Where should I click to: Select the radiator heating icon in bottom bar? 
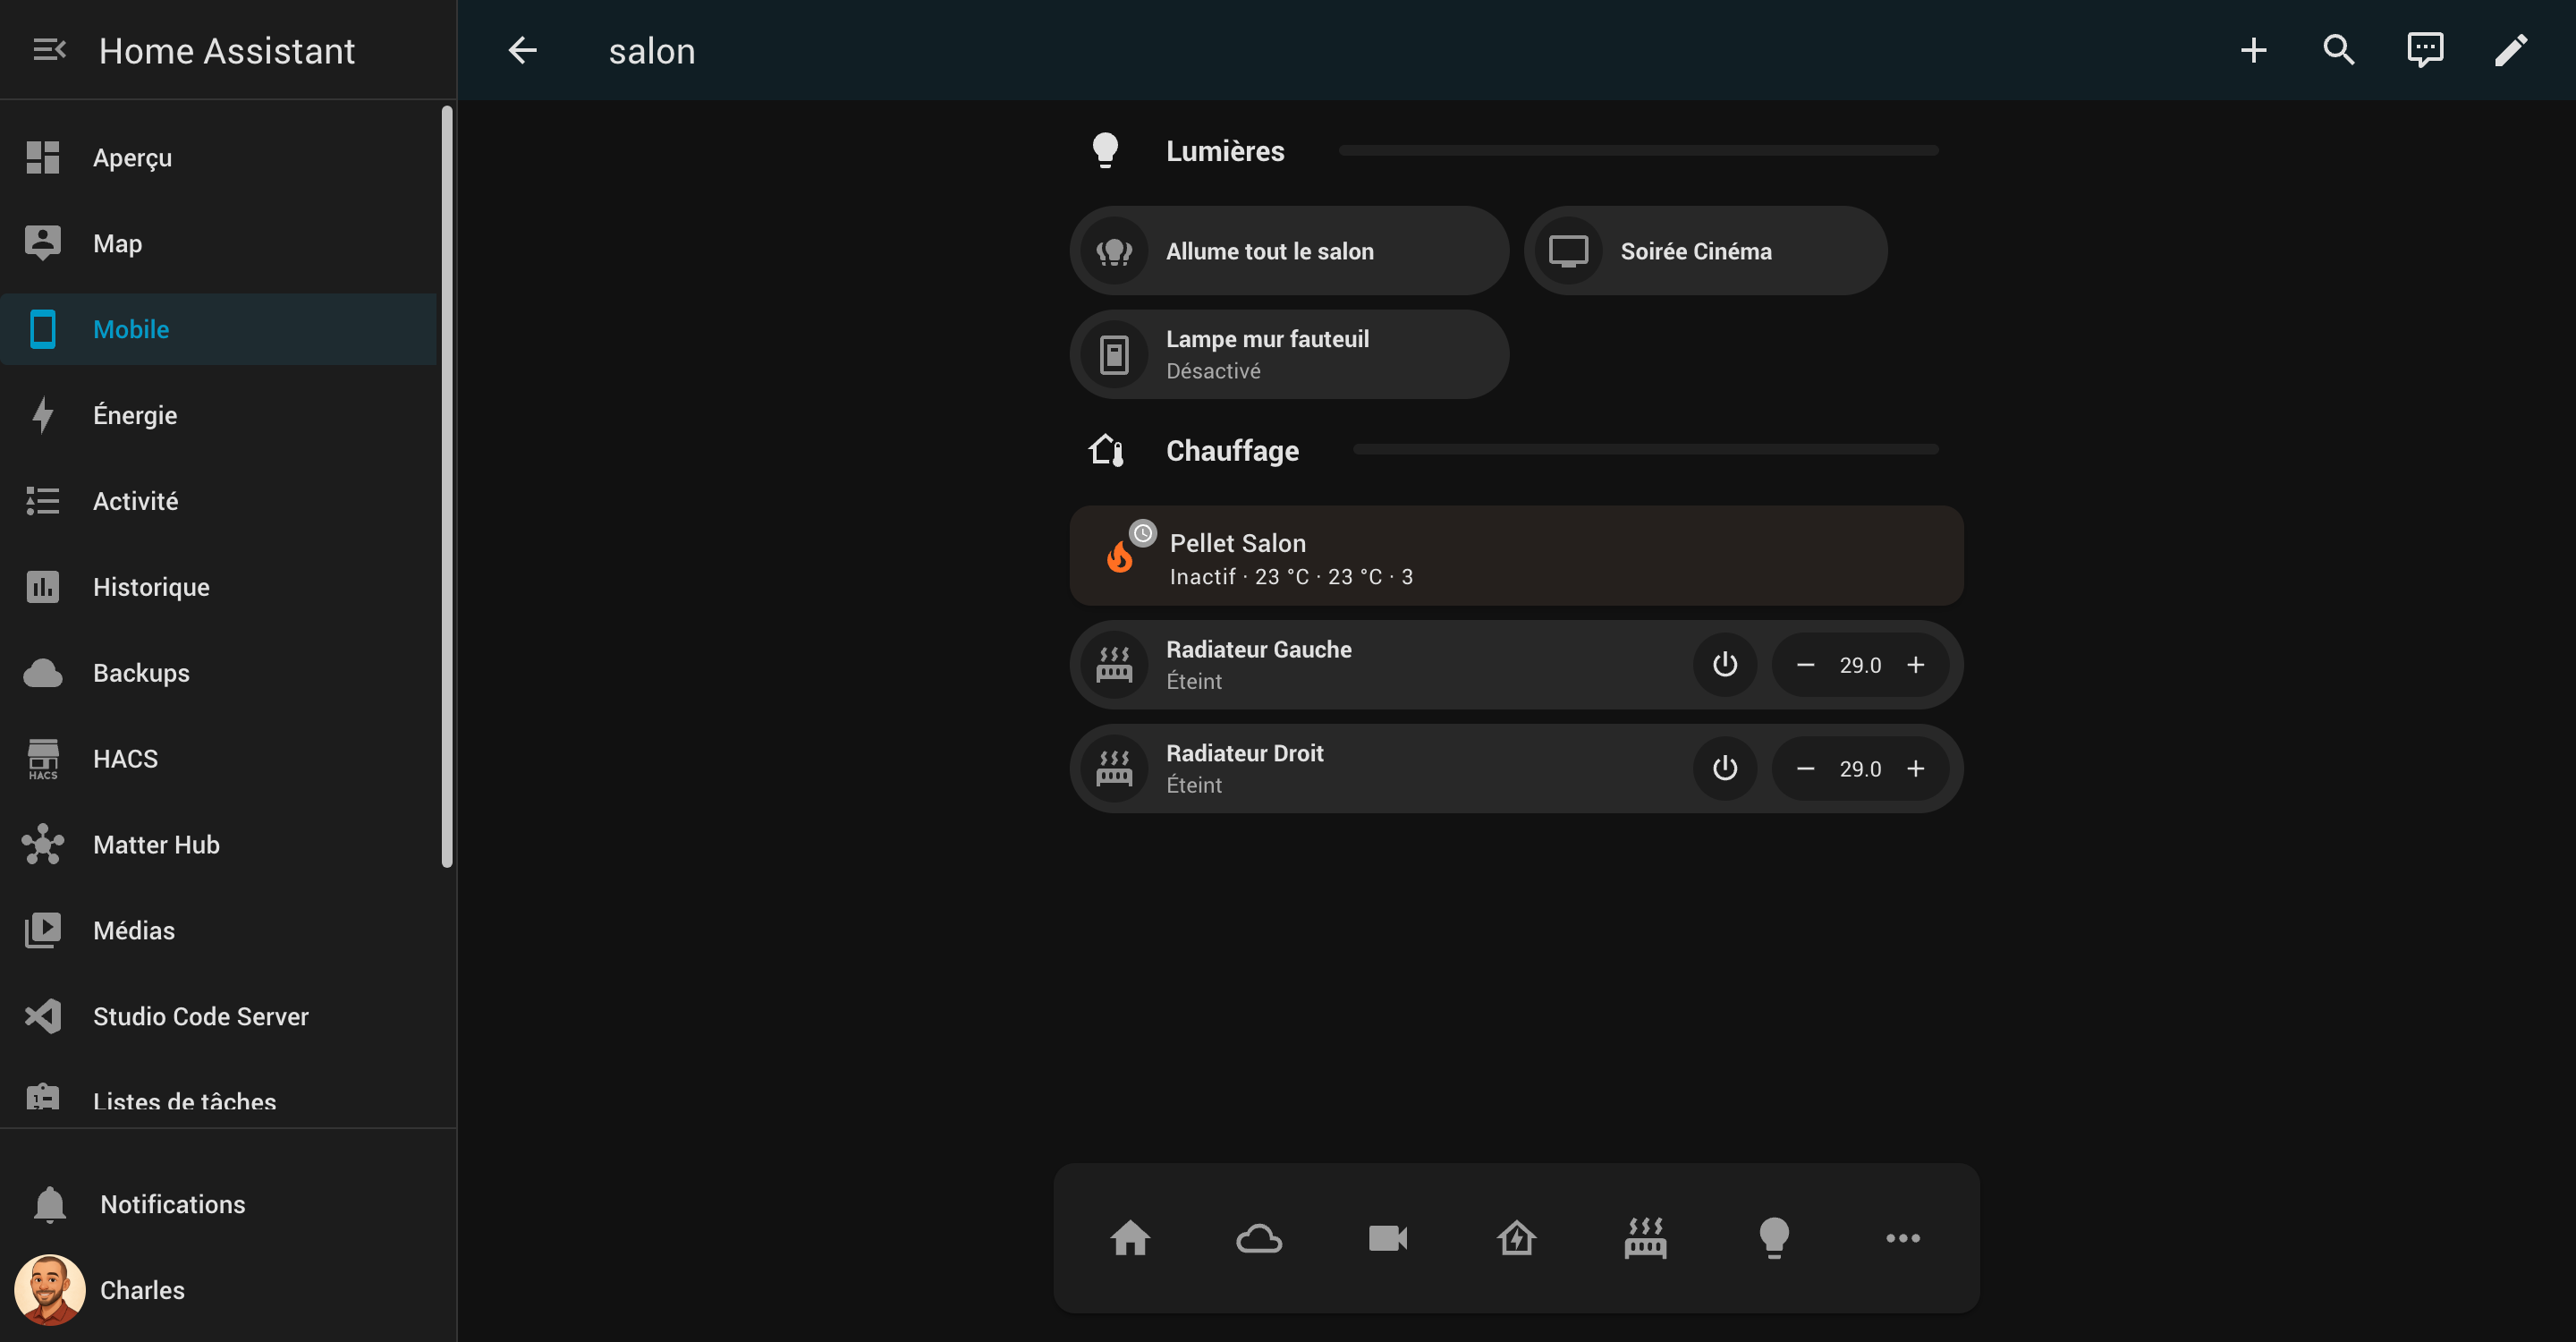1644,1238
